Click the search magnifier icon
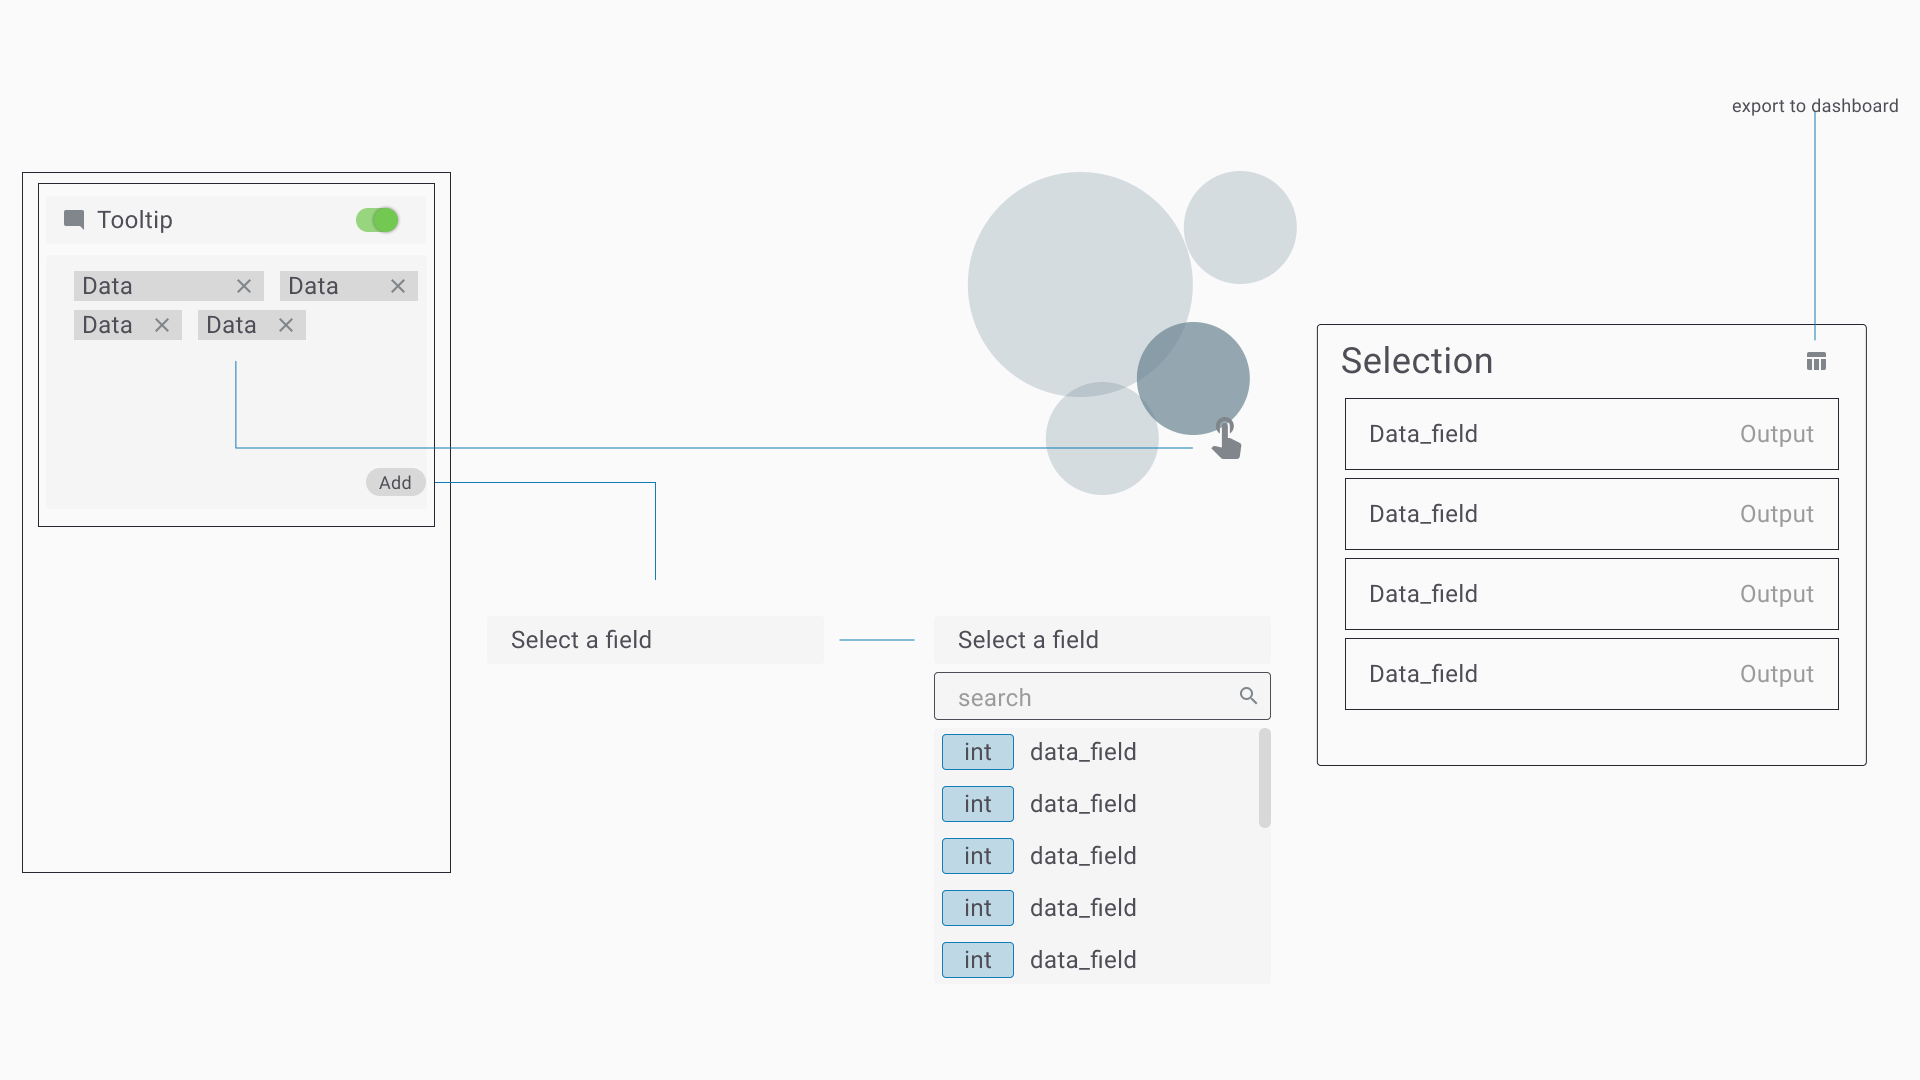This screenshot has height=1080, width=1920. 1248,696
